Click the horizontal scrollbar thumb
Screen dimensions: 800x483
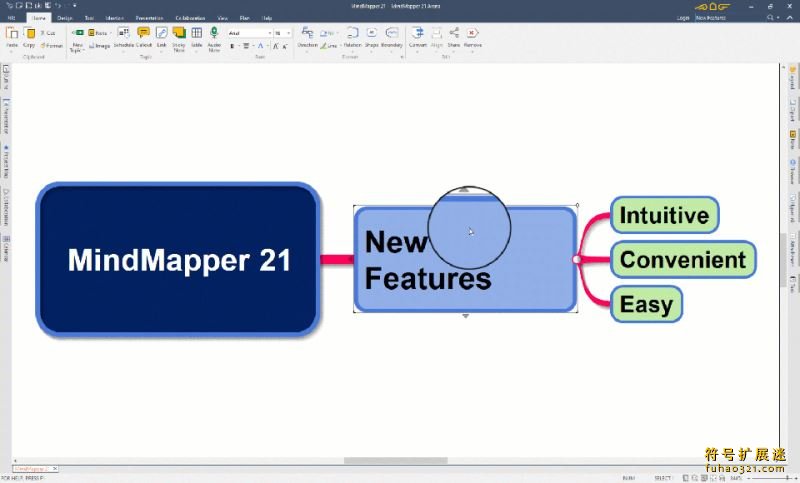pos(395,461)
